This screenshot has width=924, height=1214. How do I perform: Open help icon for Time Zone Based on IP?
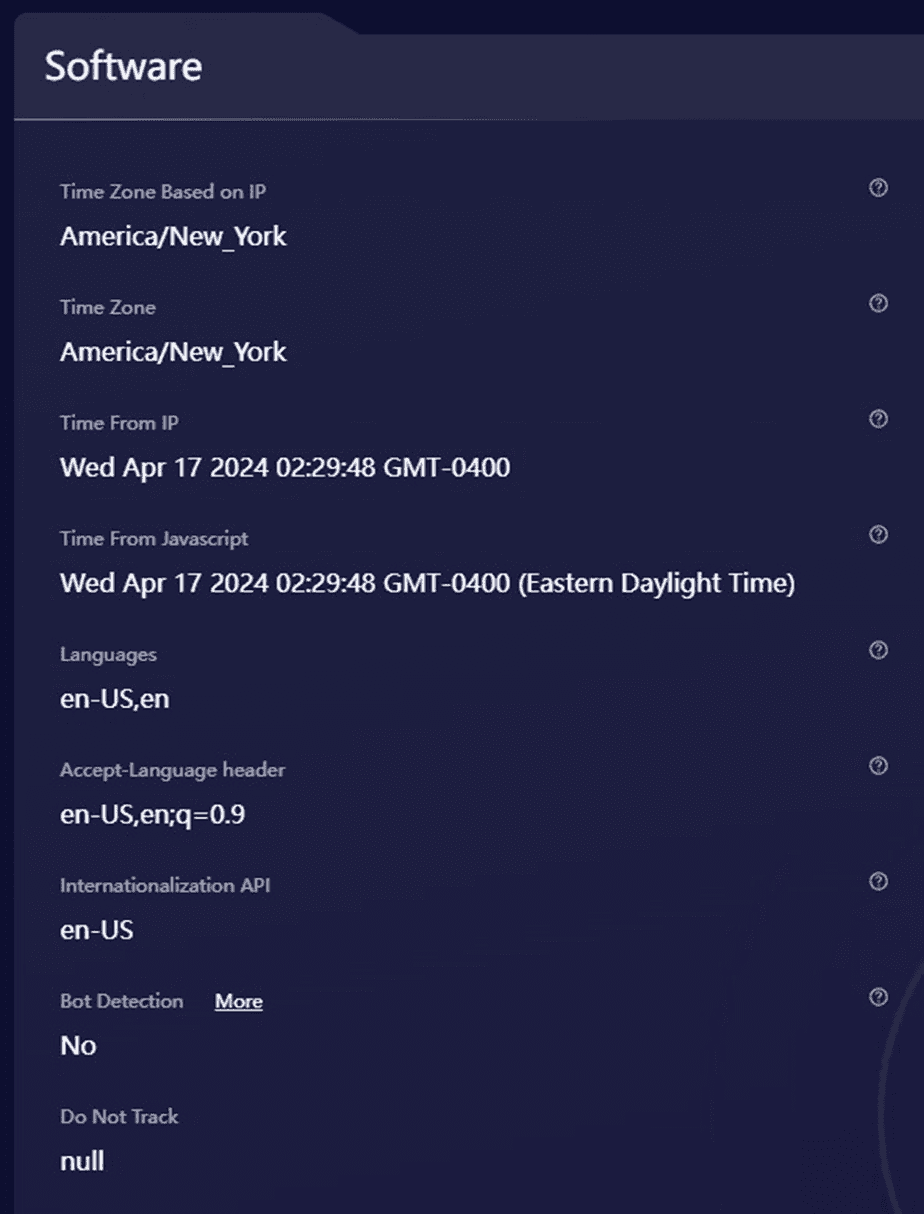tap(878, 188)
